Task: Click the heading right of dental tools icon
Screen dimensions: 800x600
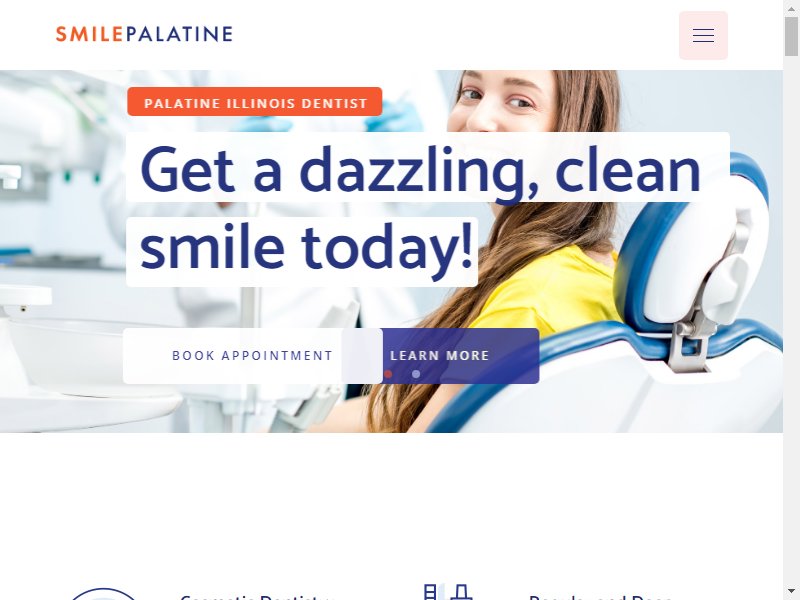Action: [x=600, y=596]
